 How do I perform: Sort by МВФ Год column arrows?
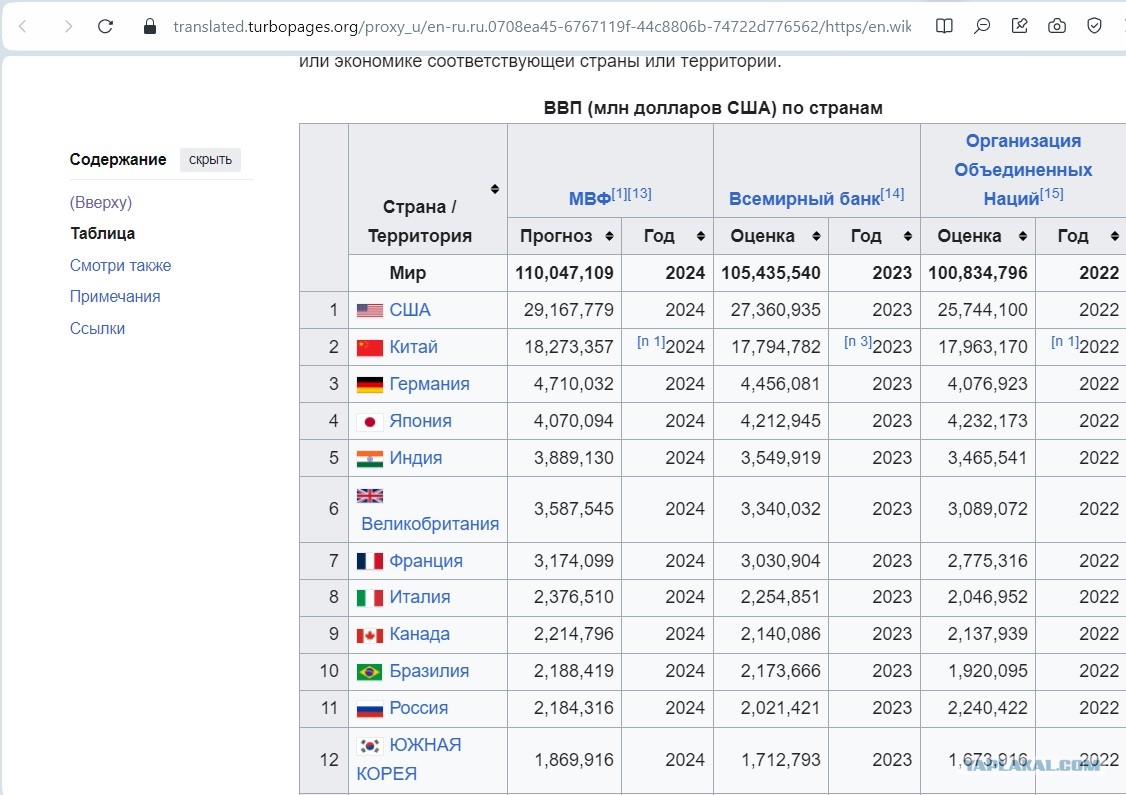(701, 236)
